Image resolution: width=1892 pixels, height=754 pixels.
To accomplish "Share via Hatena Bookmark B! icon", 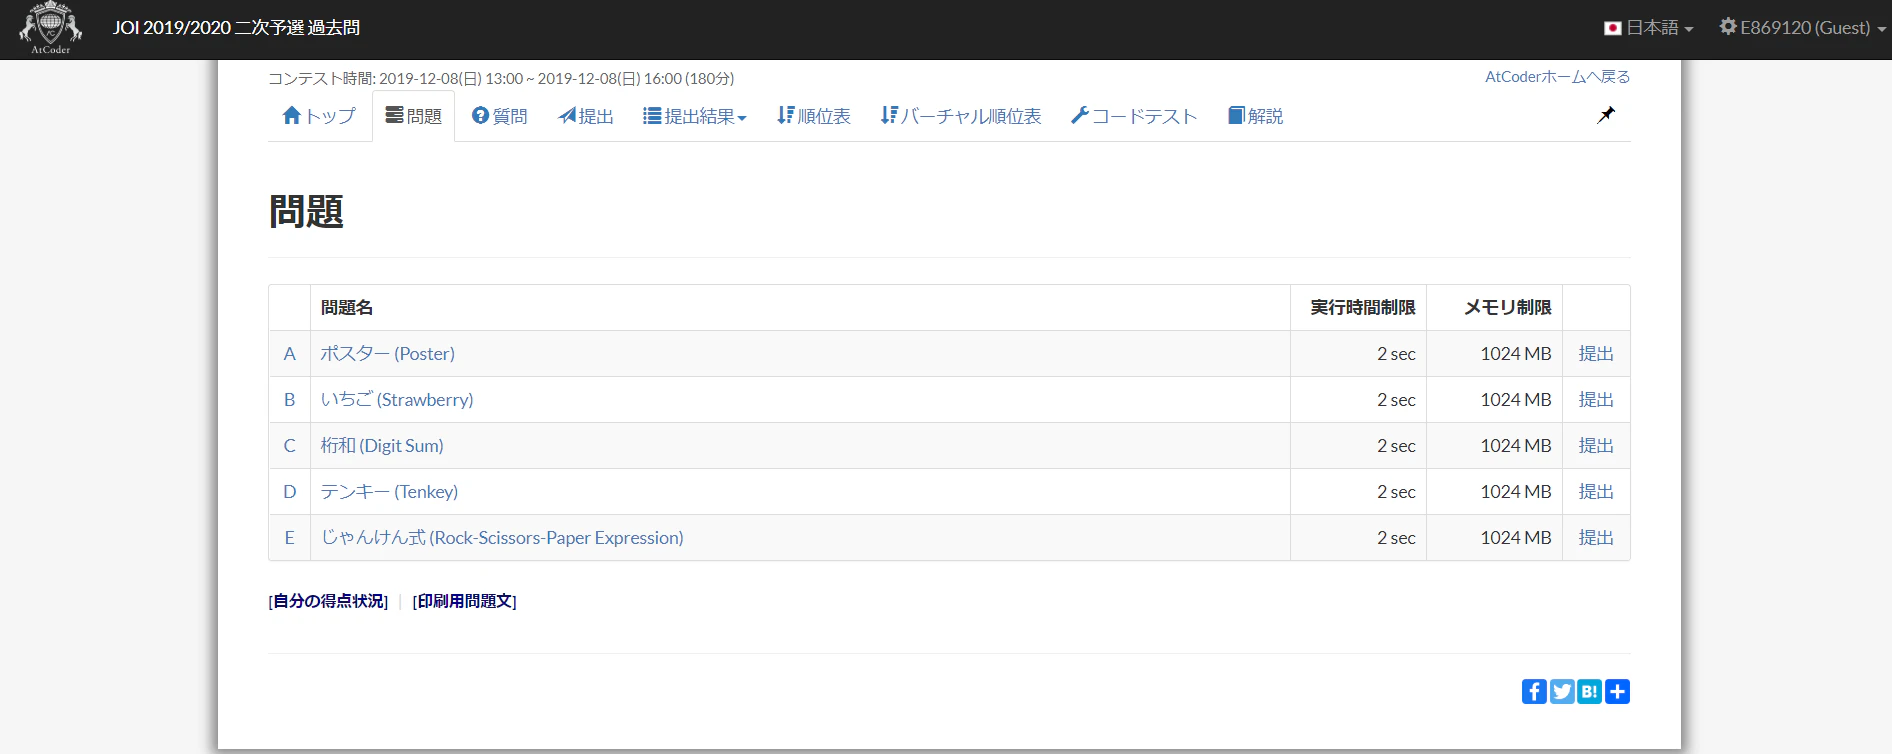I will click(1590, 691).
